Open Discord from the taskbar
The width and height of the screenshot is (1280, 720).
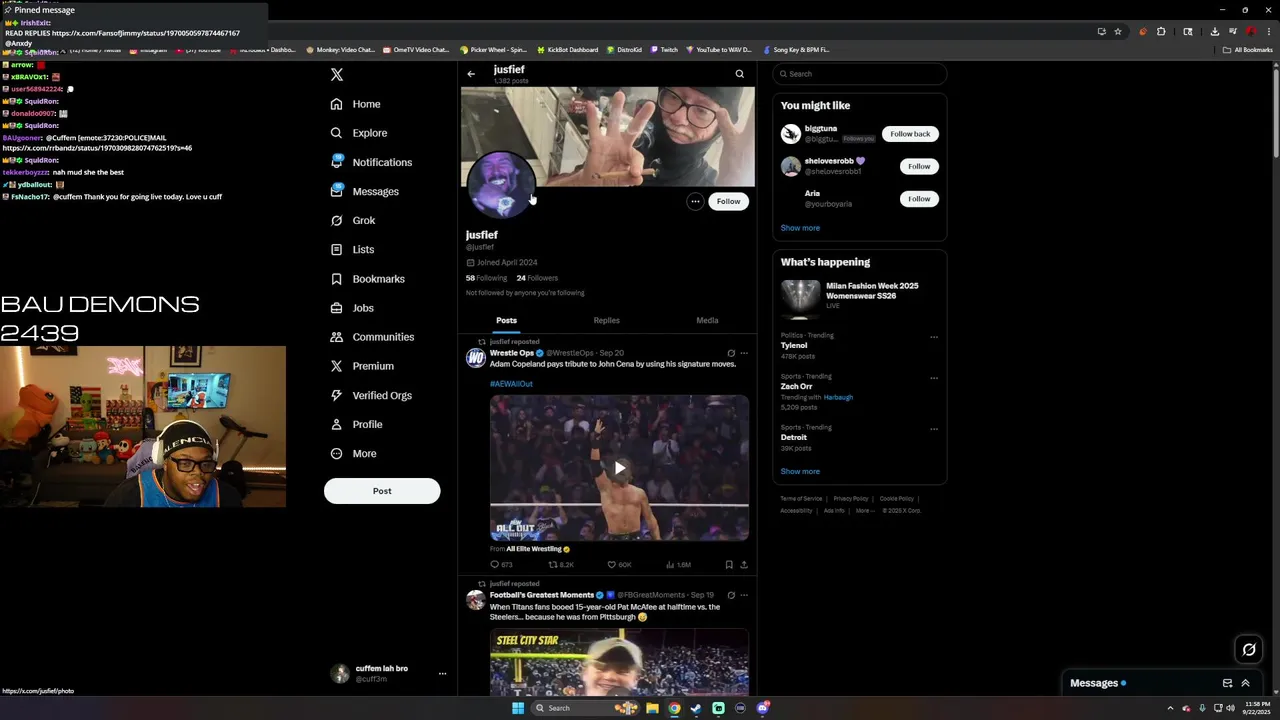tap(763, 708)
